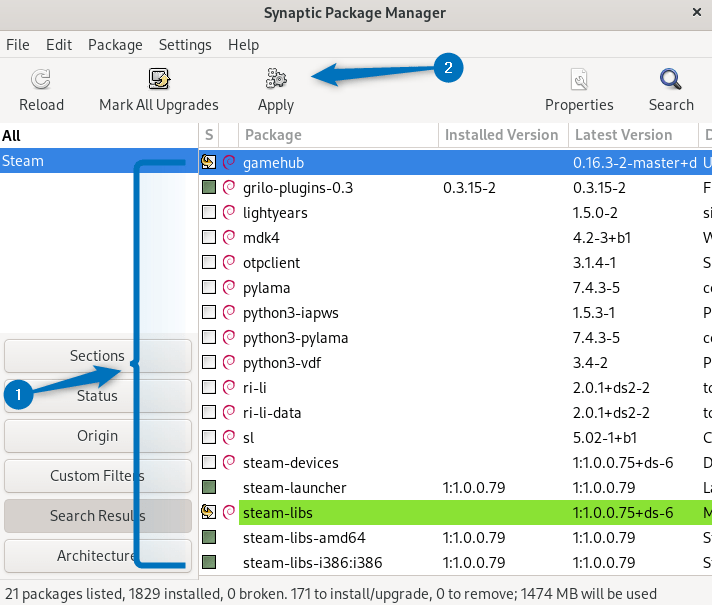The width and height of the screenshot is (712, 605).
Task: Click the Debian swirl icon beside gamehub
Action: point(229,162)
